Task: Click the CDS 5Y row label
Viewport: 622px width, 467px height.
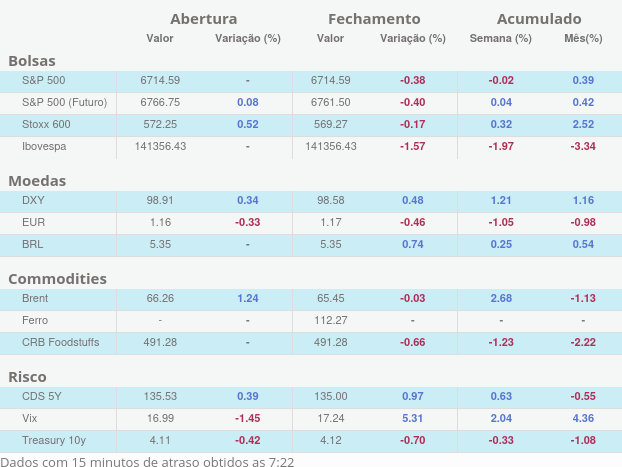Action: tap(40, 396)
